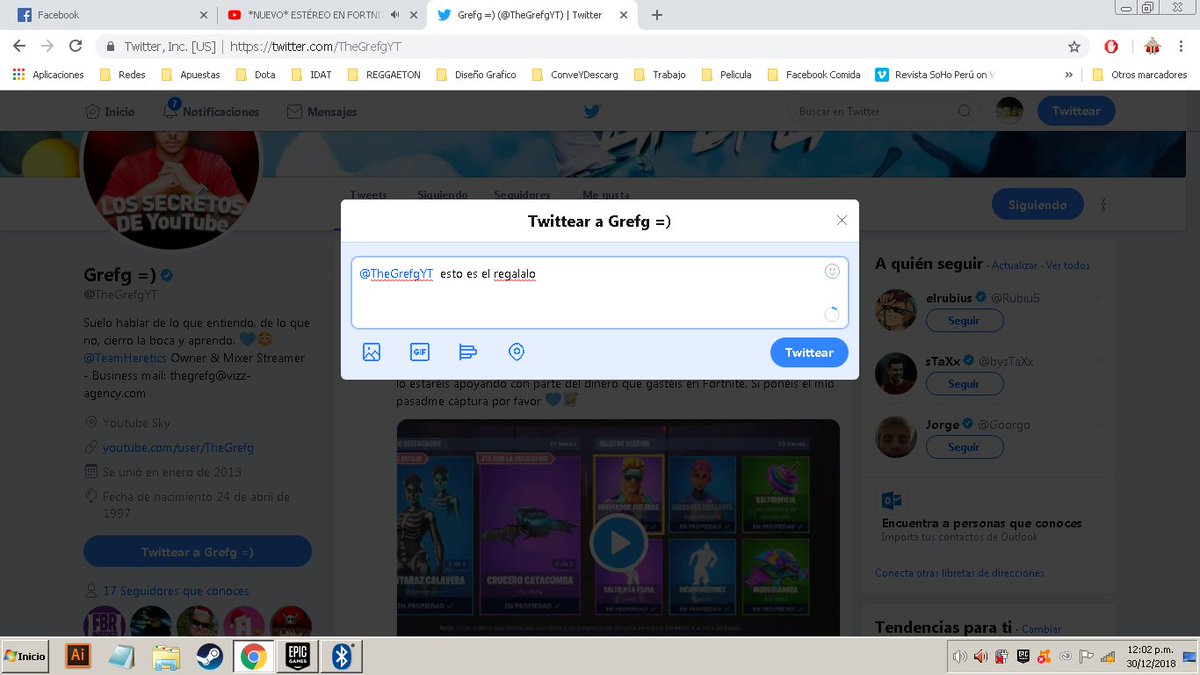Screen dimensions: 1200x675
Task: Close the Twittear a Grefg dialog
Action: pyautogui.click(x=842, y=220)
